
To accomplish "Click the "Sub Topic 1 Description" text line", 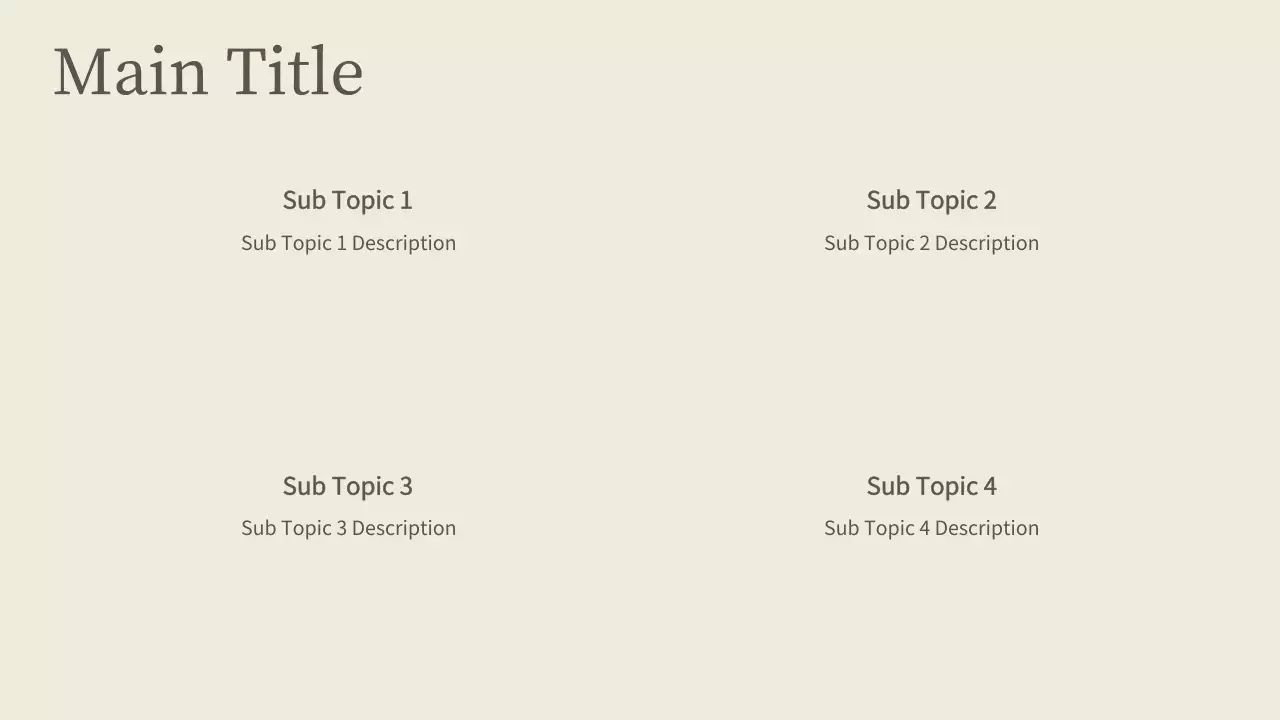I will click(x=348, y=243).
